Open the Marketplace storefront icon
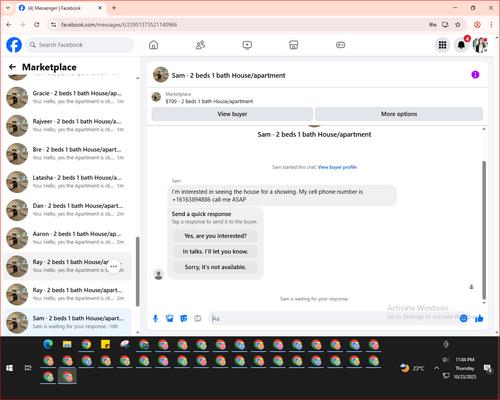Screen dimensions: 500x400 coord(294,45)
